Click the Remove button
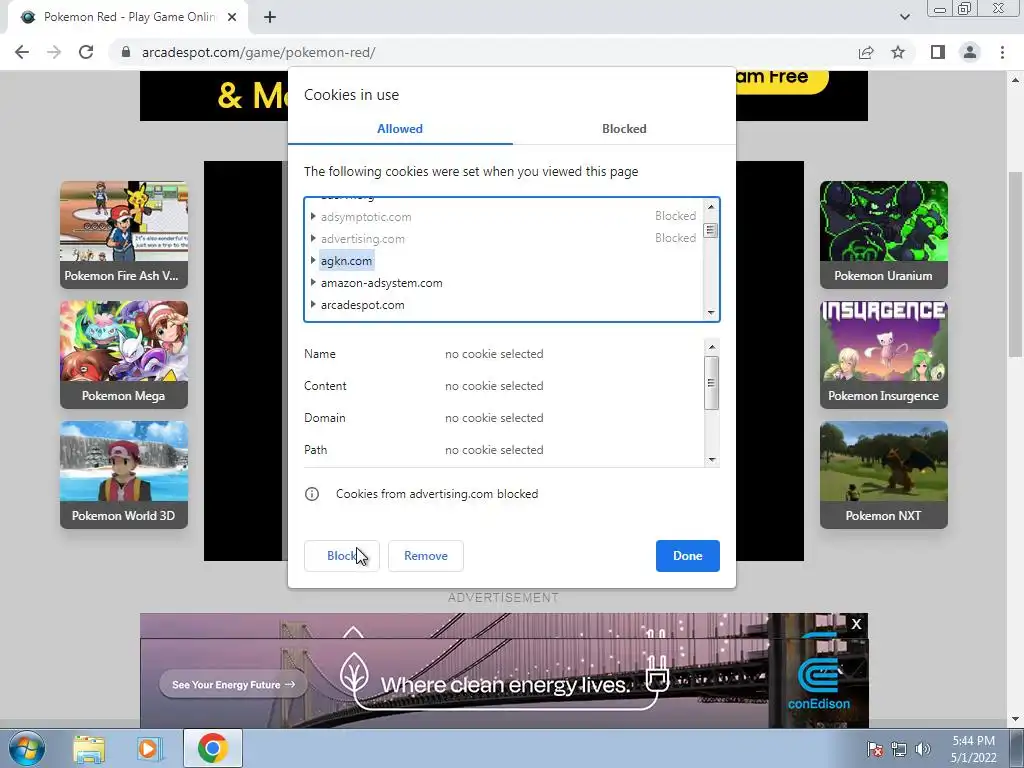 click(426, 556)
